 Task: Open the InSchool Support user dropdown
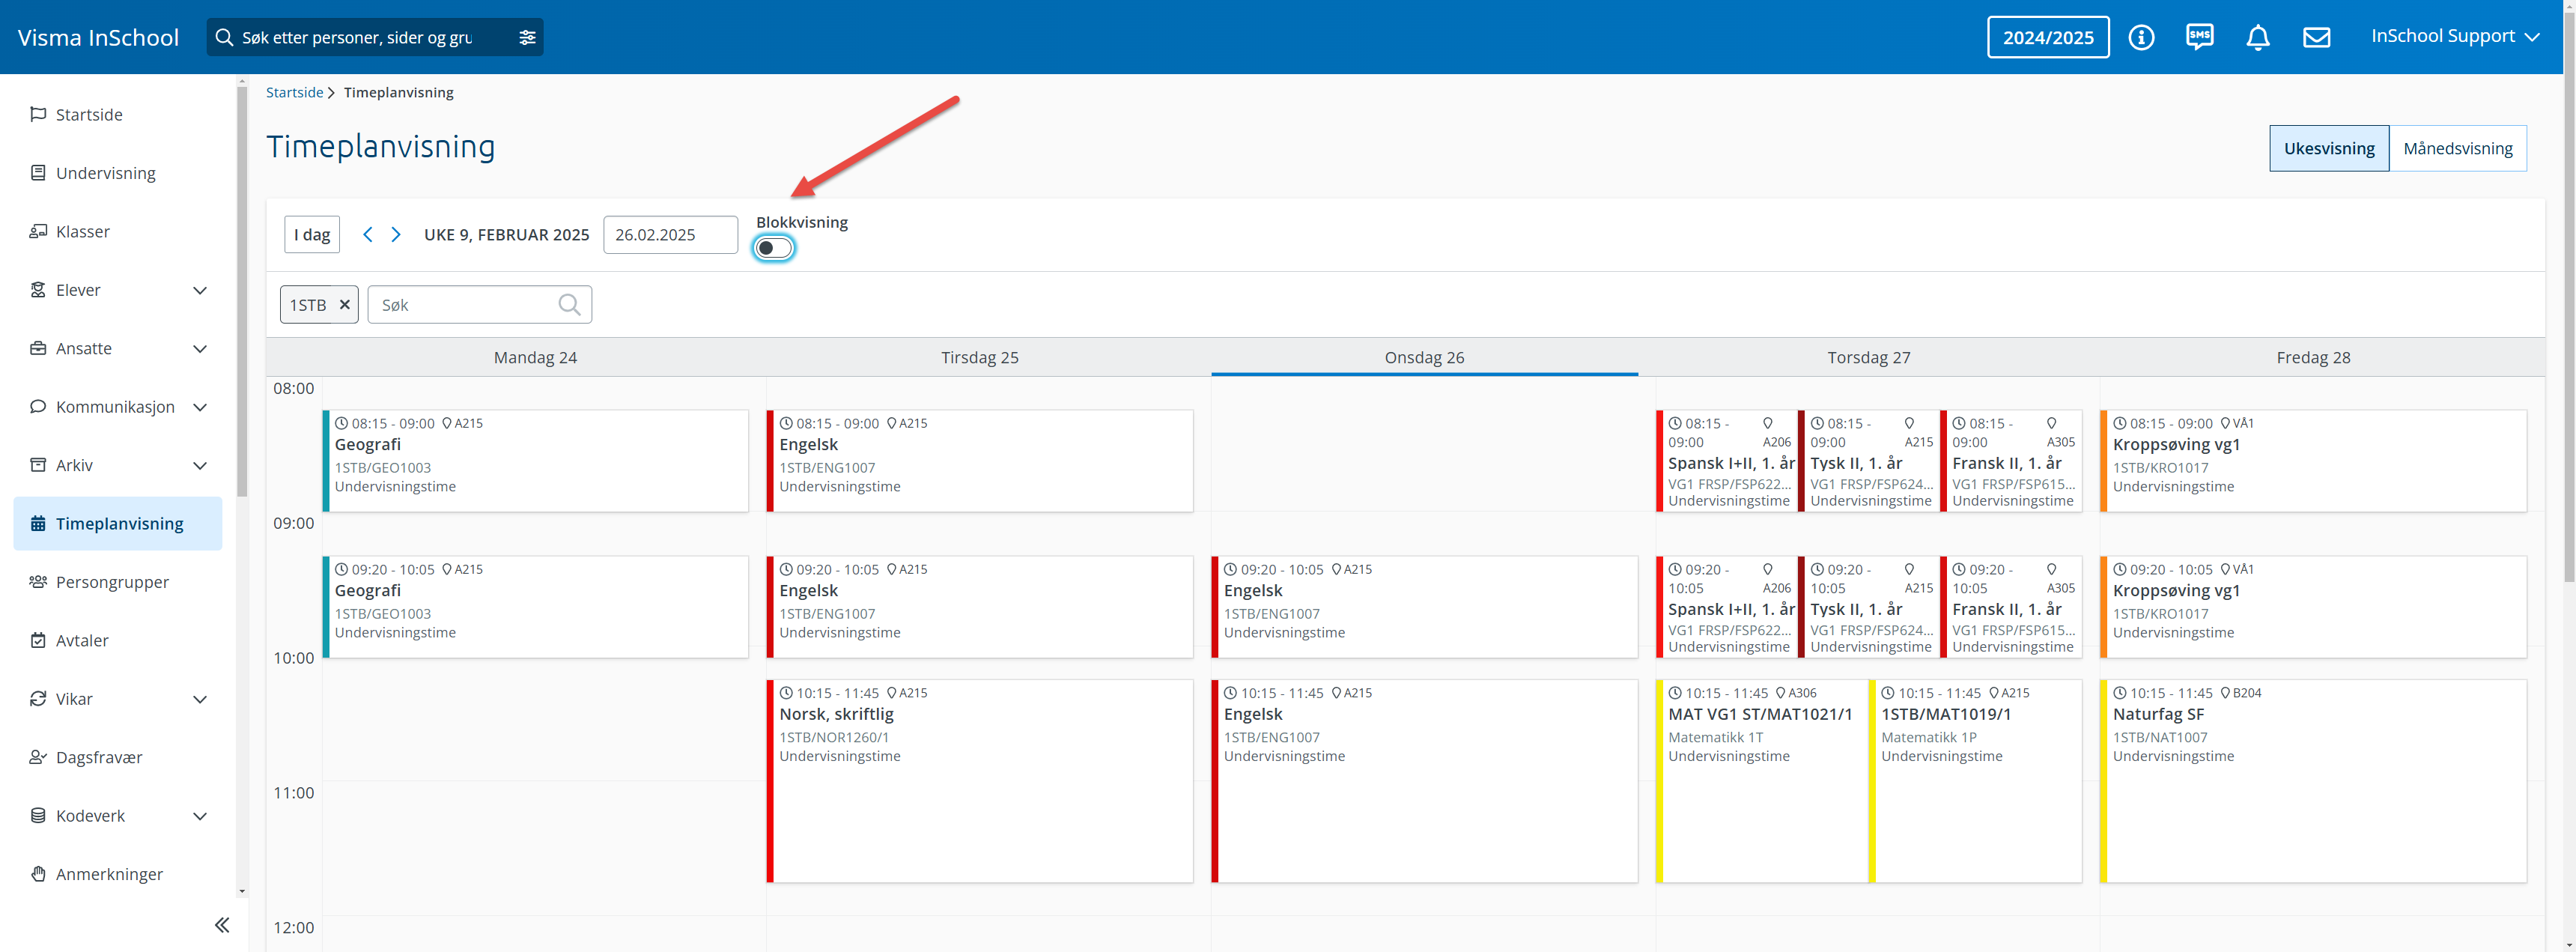point(2454,36)
